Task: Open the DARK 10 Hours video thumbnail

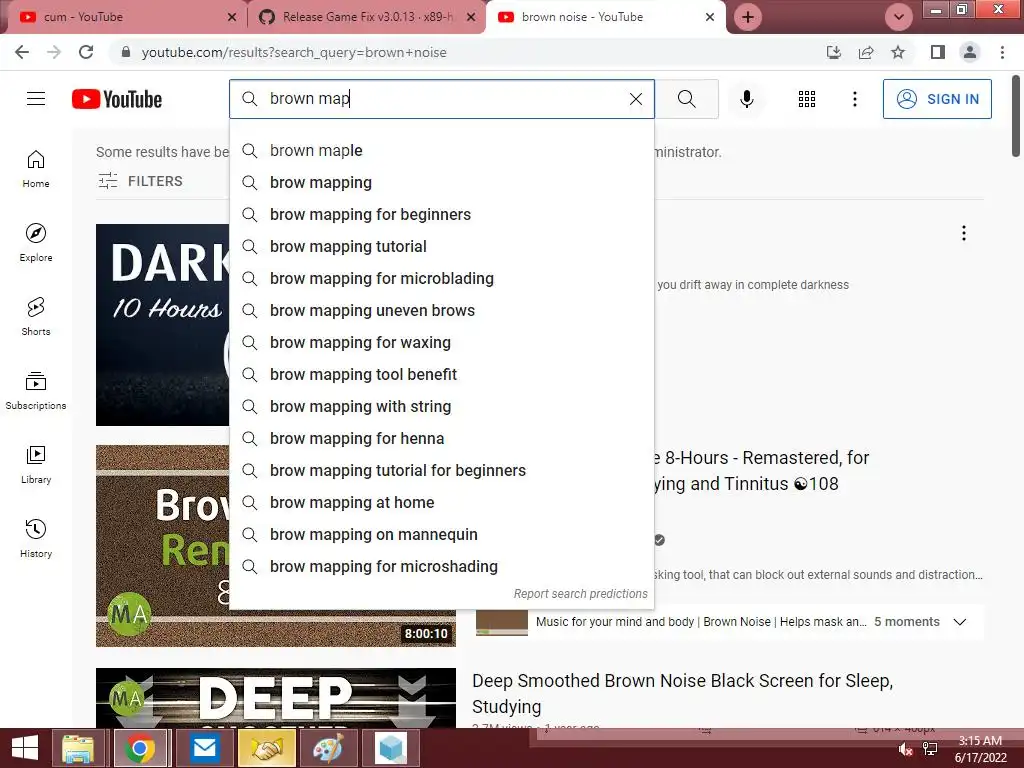Action: point(163,325)
